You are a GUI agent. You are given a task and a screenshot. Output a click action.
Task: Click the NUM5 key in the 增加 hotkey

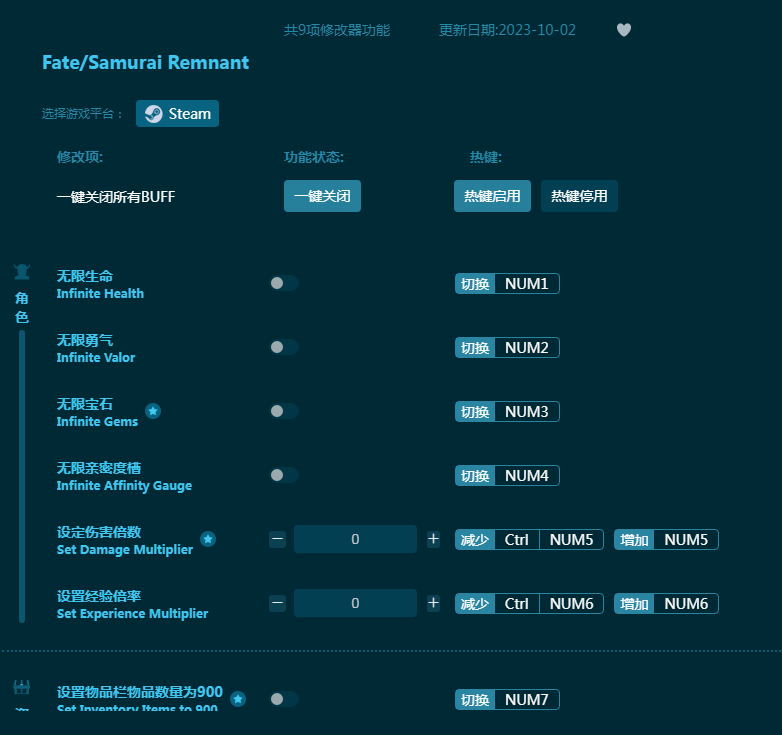click(686, 540)
